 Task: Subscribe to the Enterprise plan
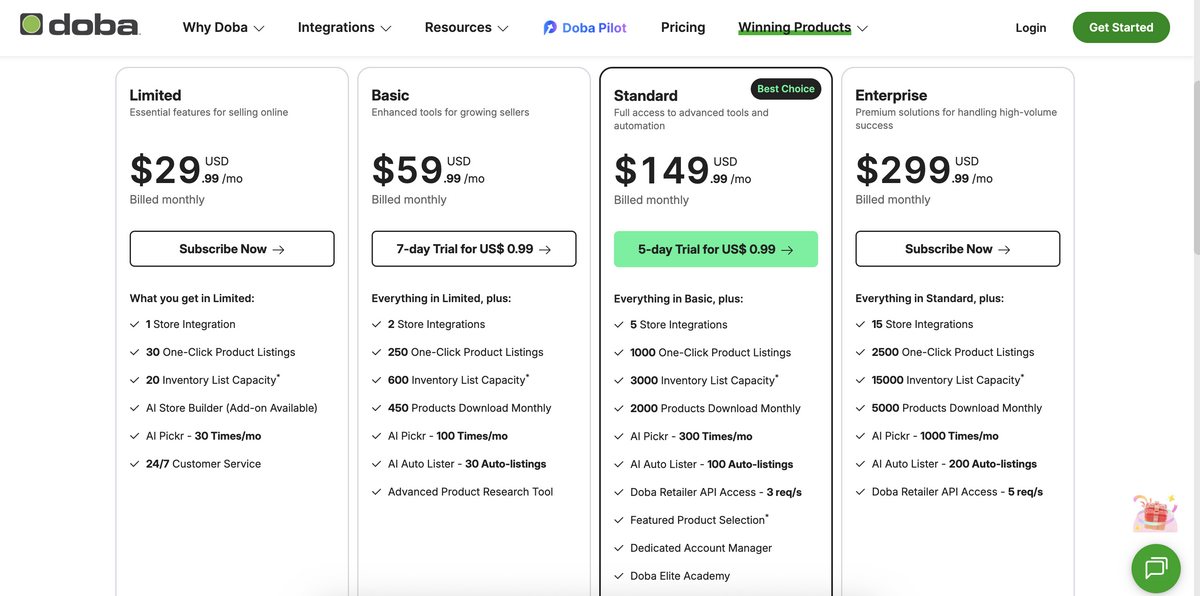(x=958, y=249)
